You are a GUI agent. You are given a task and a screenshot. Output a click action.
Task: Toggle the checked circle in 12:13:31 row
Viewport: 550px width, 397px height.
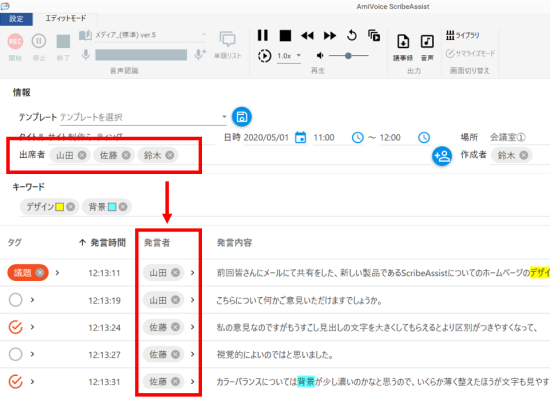click(15, 381)
